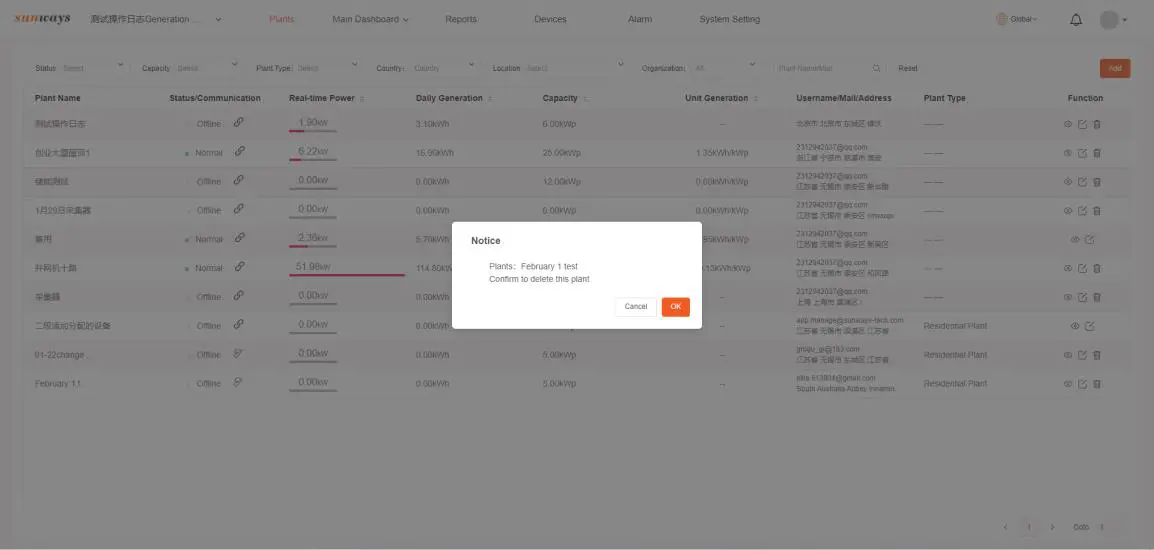
Task: Click the February 11 plant name
Action: click(x=57, y=384)
